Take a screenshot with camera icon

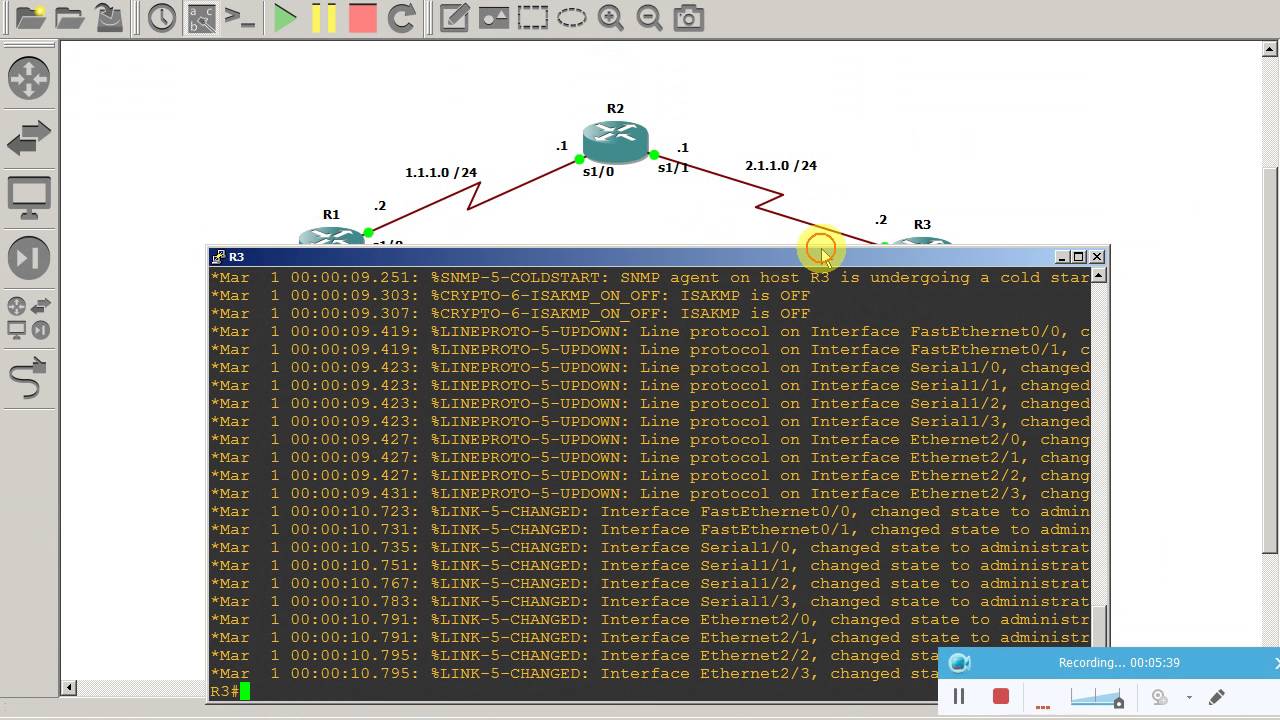[688, 17]
